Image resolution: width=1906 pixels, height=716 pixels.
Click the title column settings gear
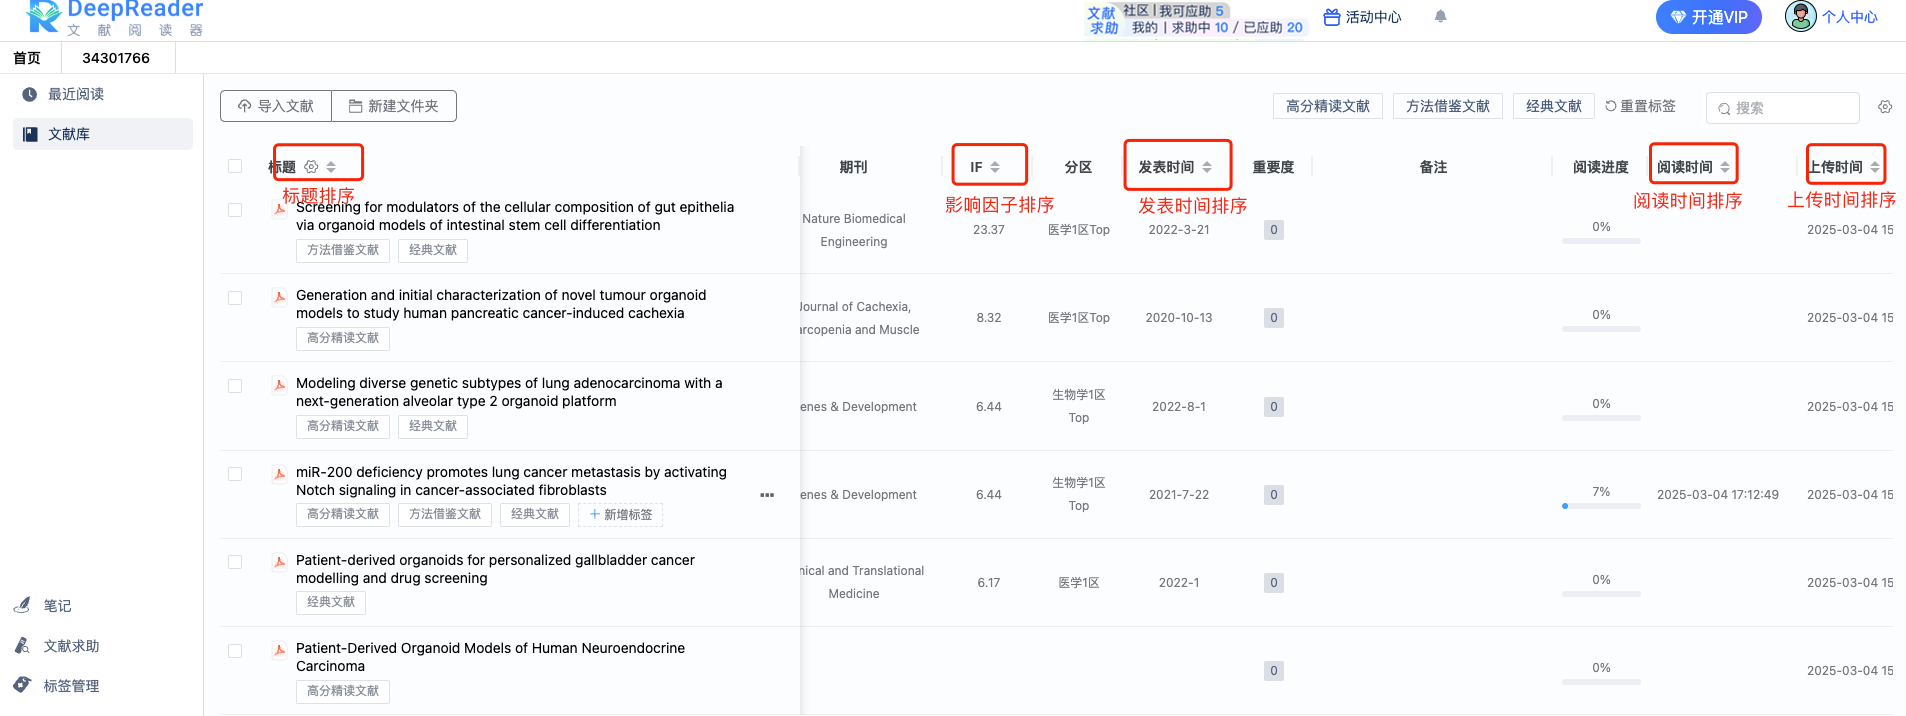311,167
